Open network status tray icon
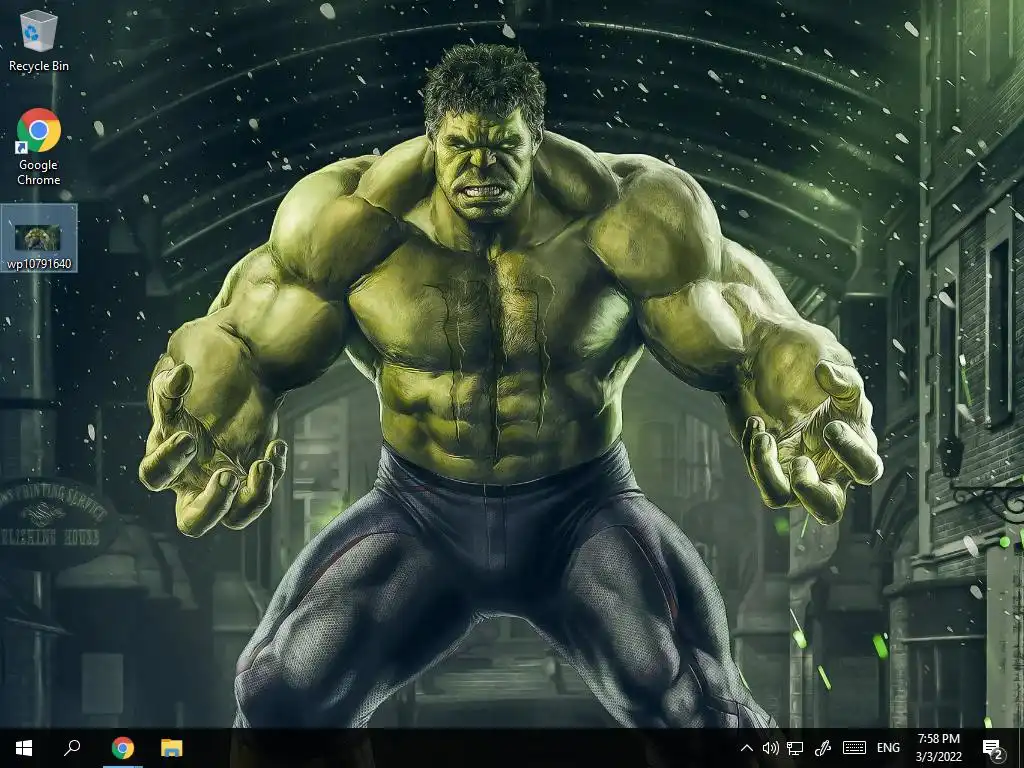The image size is (1024, 768). pos(795,748)
